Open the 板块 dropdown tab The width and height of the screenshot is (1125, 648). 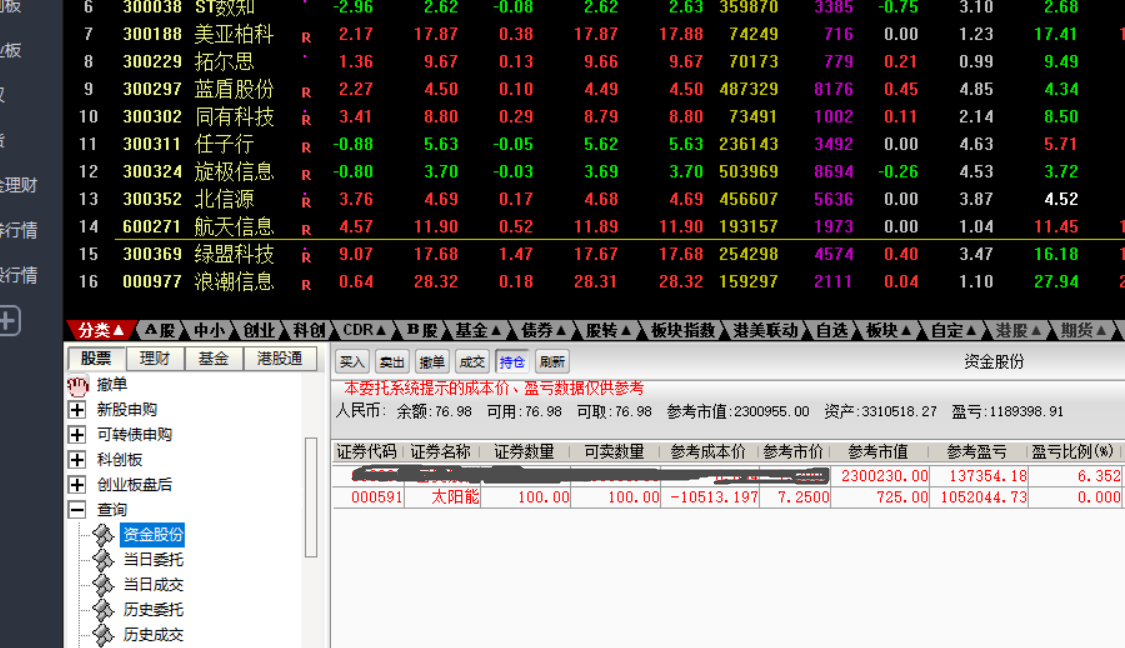(888, 330)
